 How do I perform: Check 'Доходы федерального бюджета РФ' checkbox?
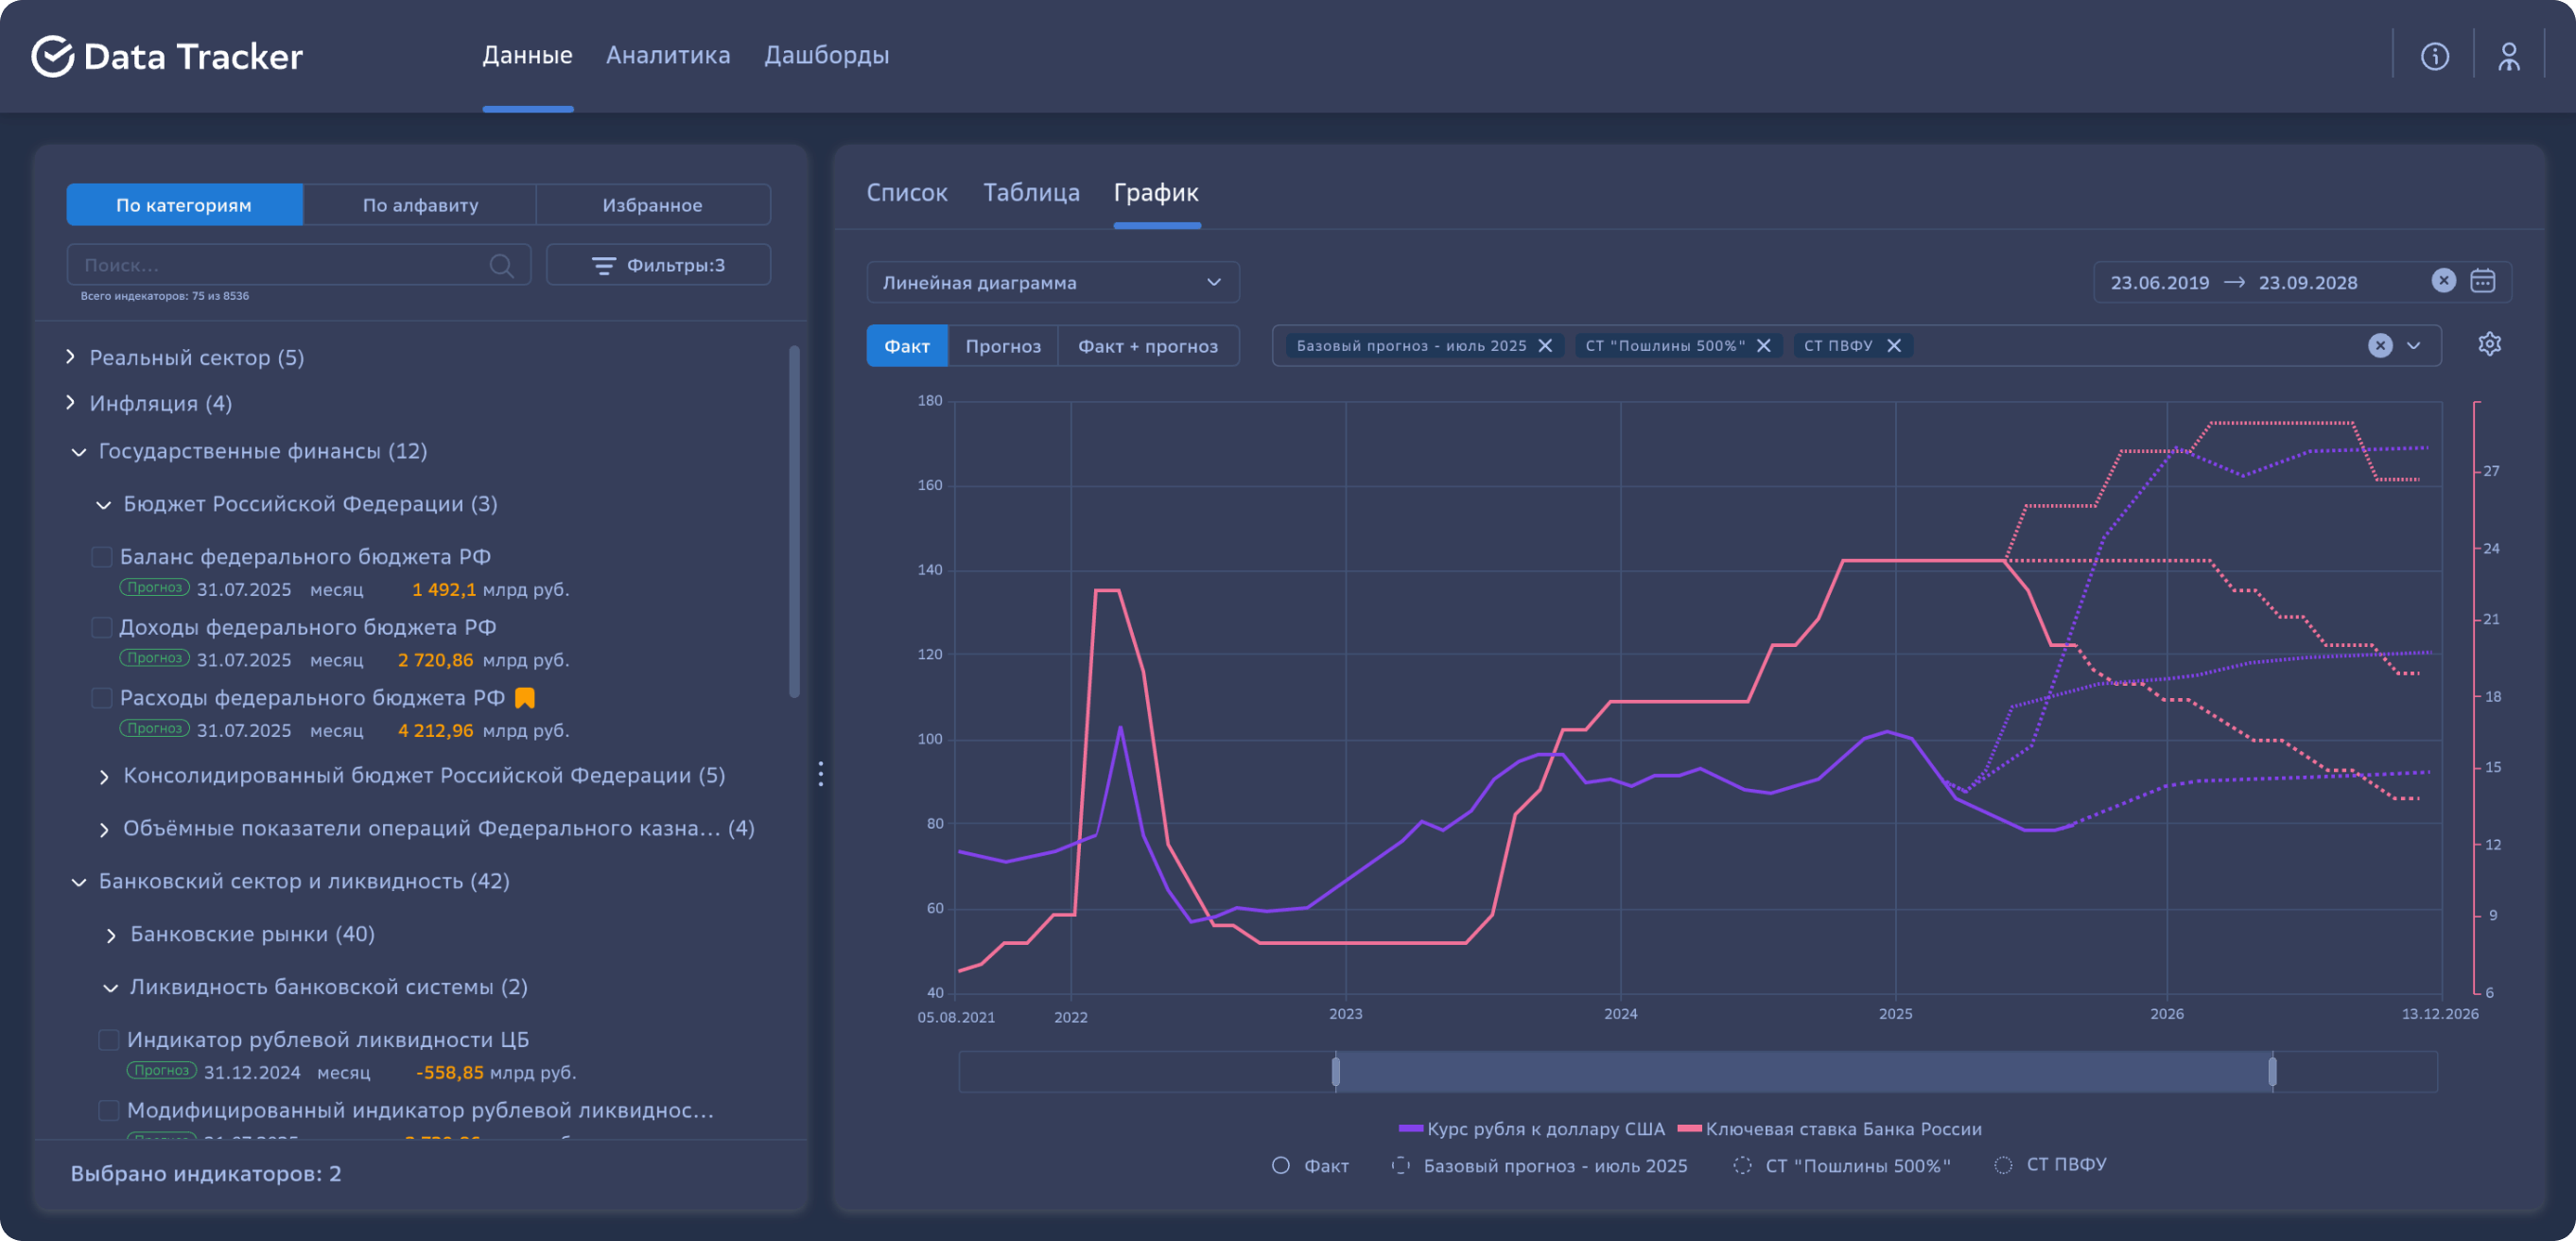101,628
